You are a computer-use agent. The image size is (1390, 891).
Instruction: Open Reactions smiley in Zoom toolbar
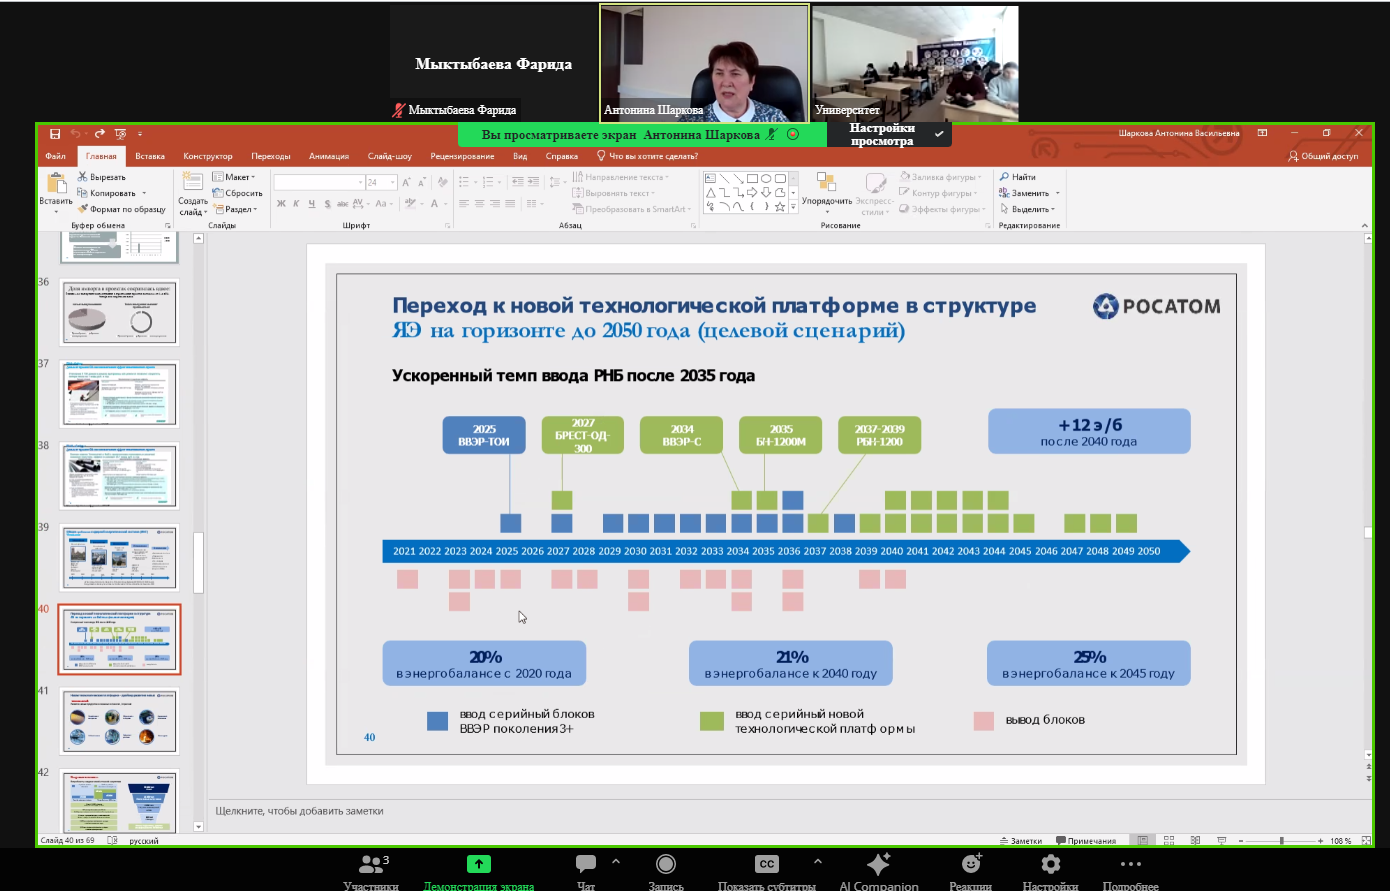pyautogui.click(x=971, y=864)
